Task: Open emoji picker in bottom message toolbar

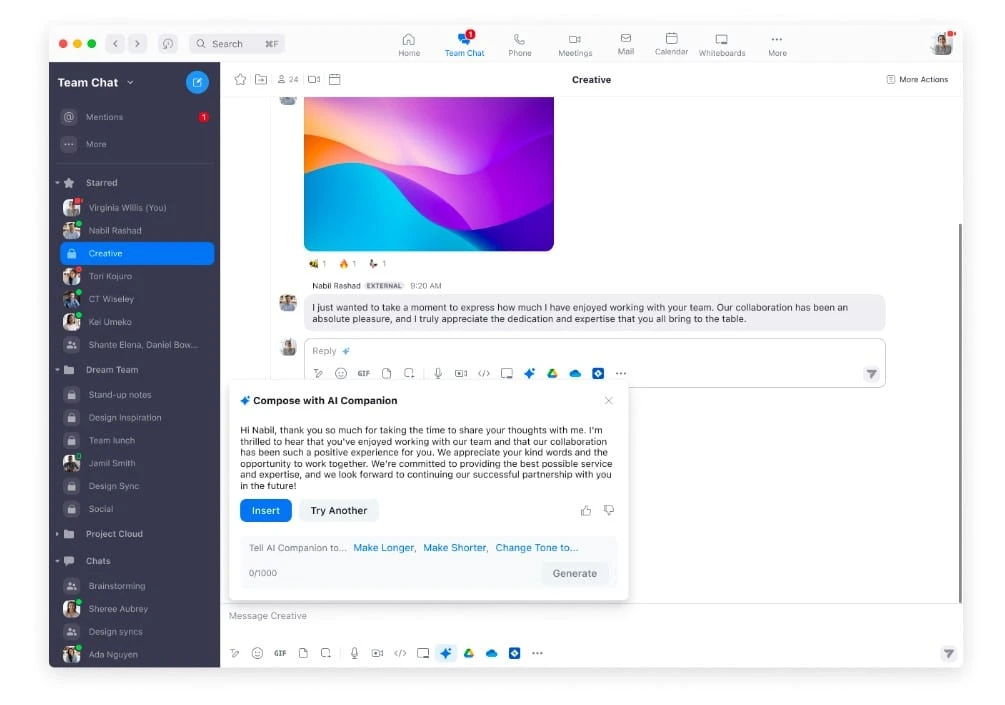Action: [257, 653]
